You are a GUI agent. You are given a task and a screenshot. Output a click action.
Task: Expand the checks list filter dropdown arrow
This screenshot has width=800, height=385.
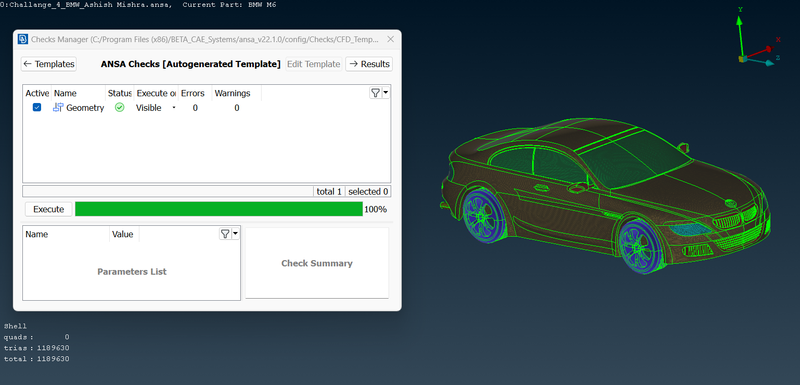pyautogui.click(x=386, y=93)
